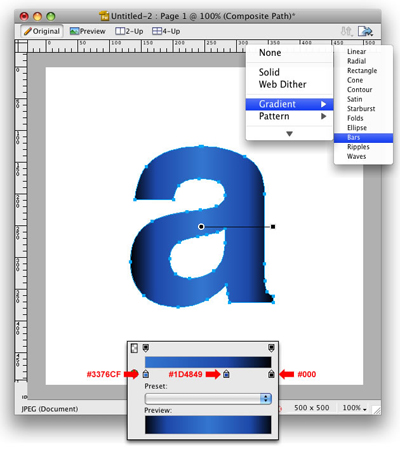Close the document window with red button
Image resolution: width=400 pixels, height=454 pixels.
(x=24, y=16)
